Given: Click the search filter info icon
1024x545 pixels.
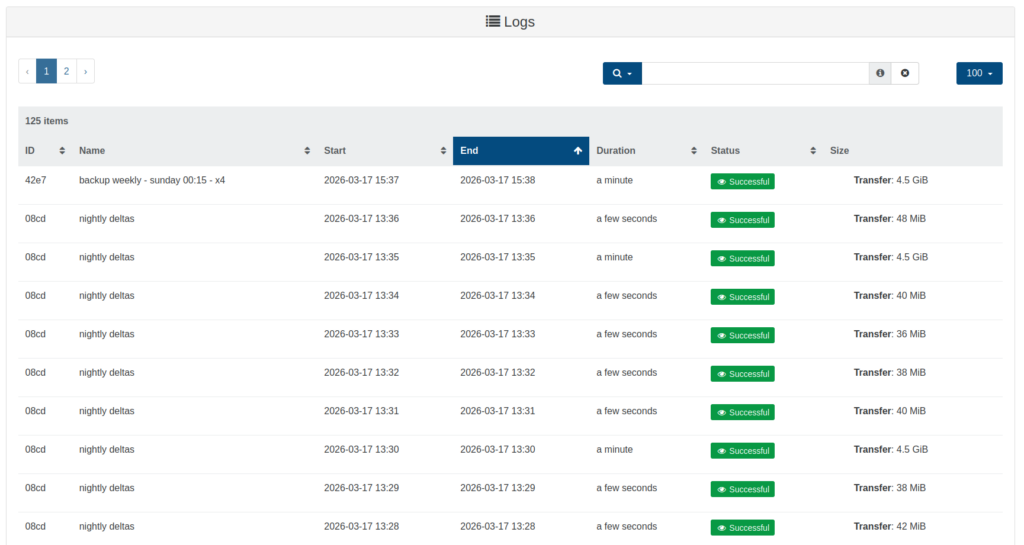Looking at the screenshot, I should point(880,73).
